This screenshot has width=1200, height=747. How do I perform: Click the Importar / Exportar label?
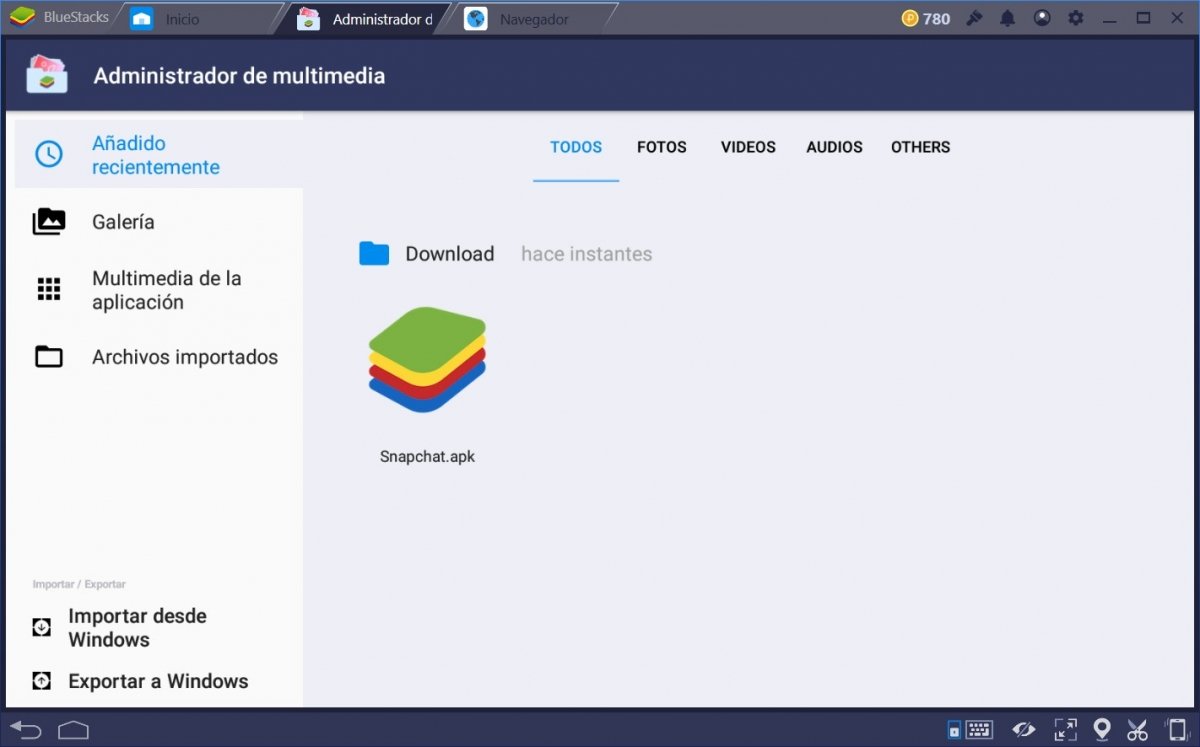(79, 584)
